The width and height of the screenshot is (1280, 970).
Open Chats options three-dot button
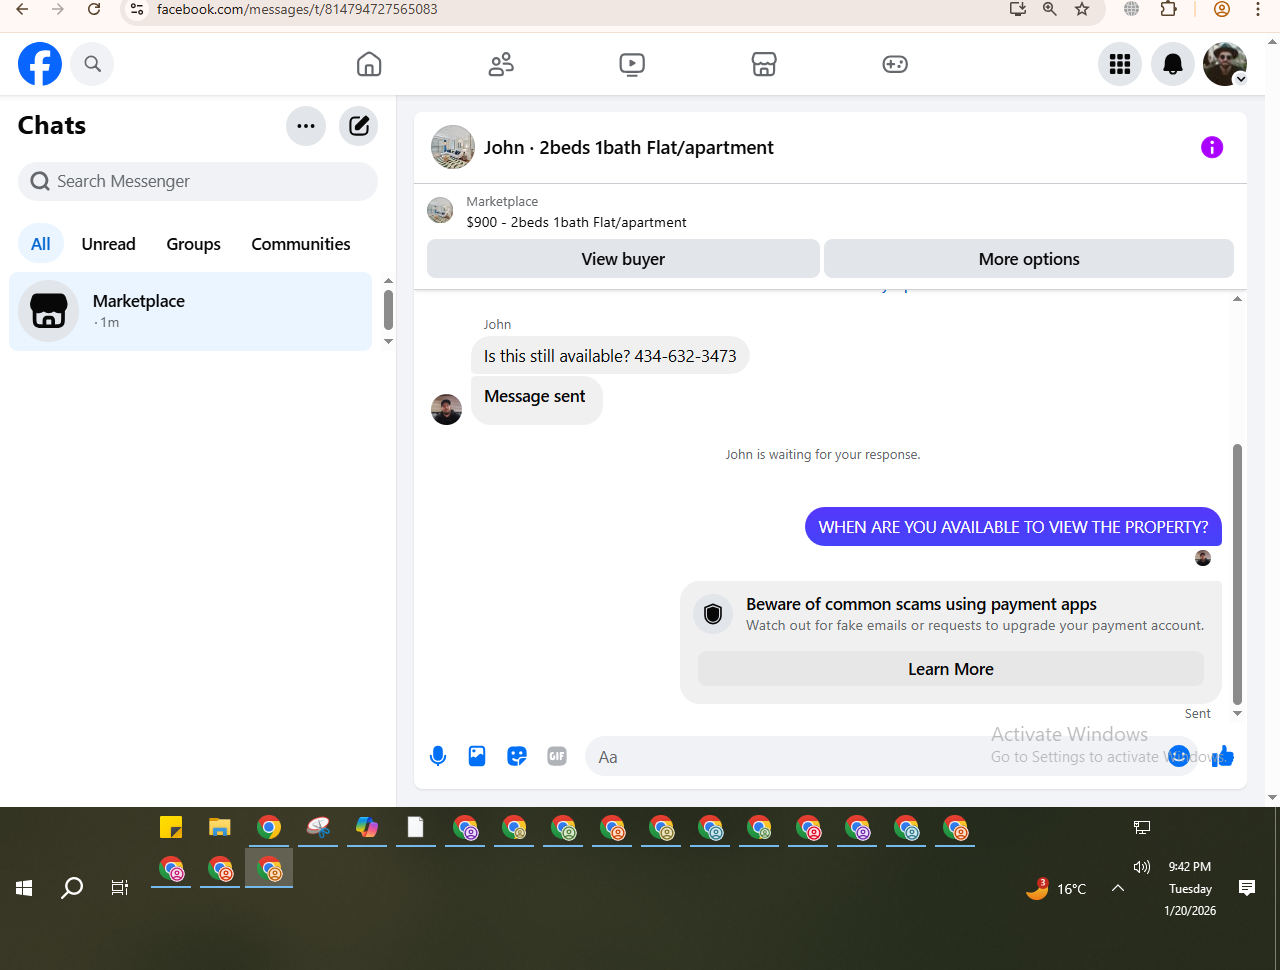click(306, 126)
